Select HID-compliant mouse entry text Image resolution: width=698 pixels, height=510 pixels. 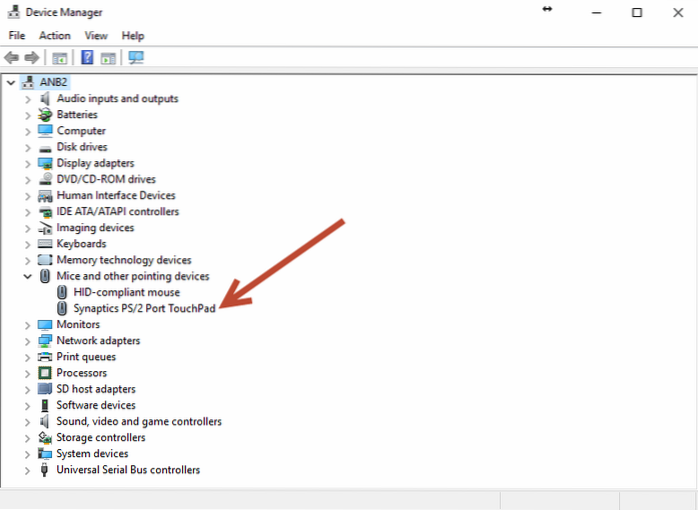(x=127, y=292)
